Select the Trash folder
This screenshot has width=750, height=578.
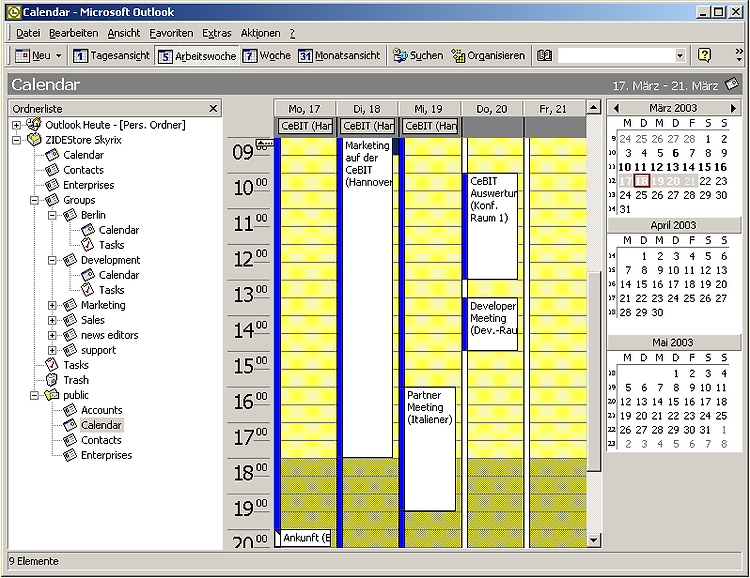point(76,380)
